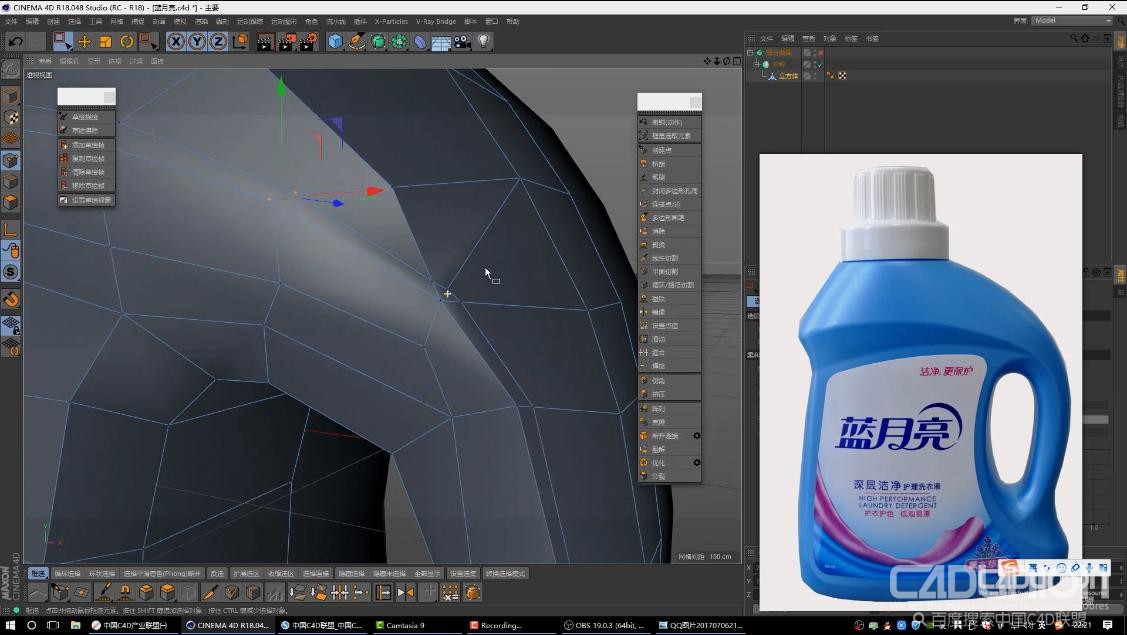Click the coordinate system icon

click(239, 42)
